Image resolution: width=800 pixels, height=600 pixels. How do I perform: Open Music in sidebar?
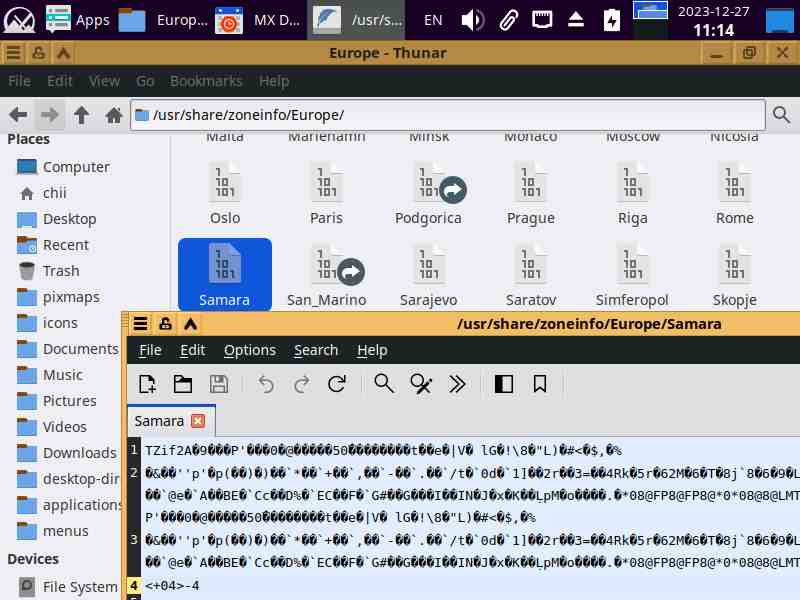point(50,375)
